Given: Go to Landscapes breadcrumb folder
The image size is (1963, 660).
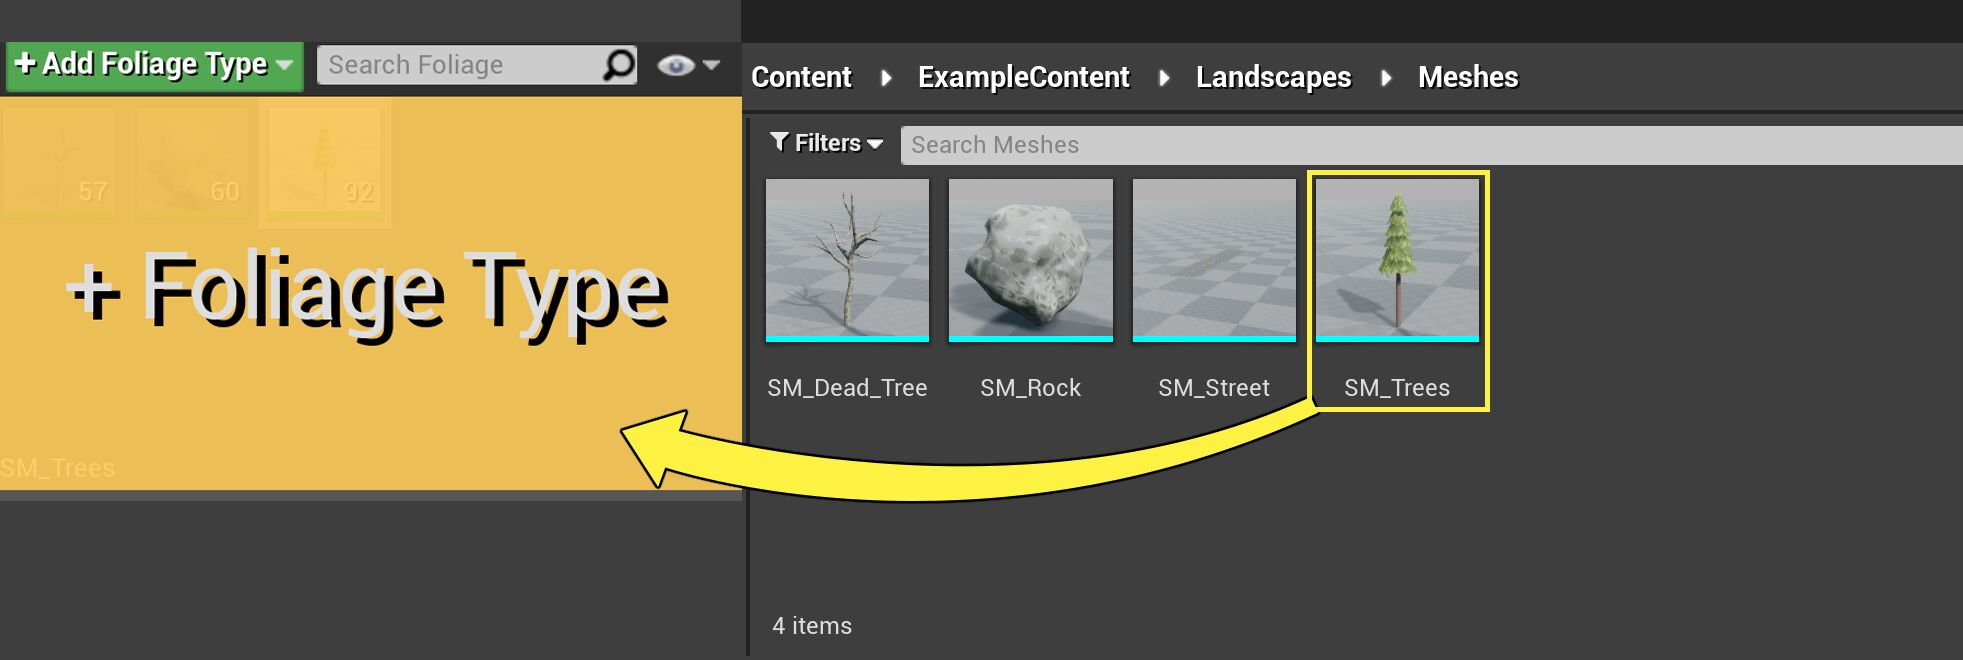Looking at the screenshot, I should click(1273, 77).
